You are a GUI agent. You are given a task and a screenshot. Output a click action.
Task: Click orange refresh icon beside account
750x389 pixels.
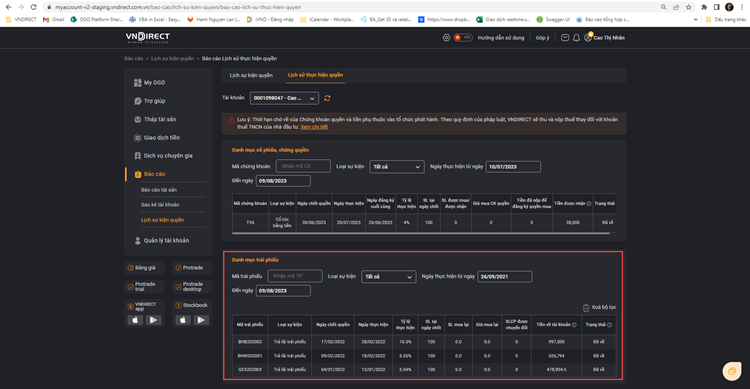[327, 98]
